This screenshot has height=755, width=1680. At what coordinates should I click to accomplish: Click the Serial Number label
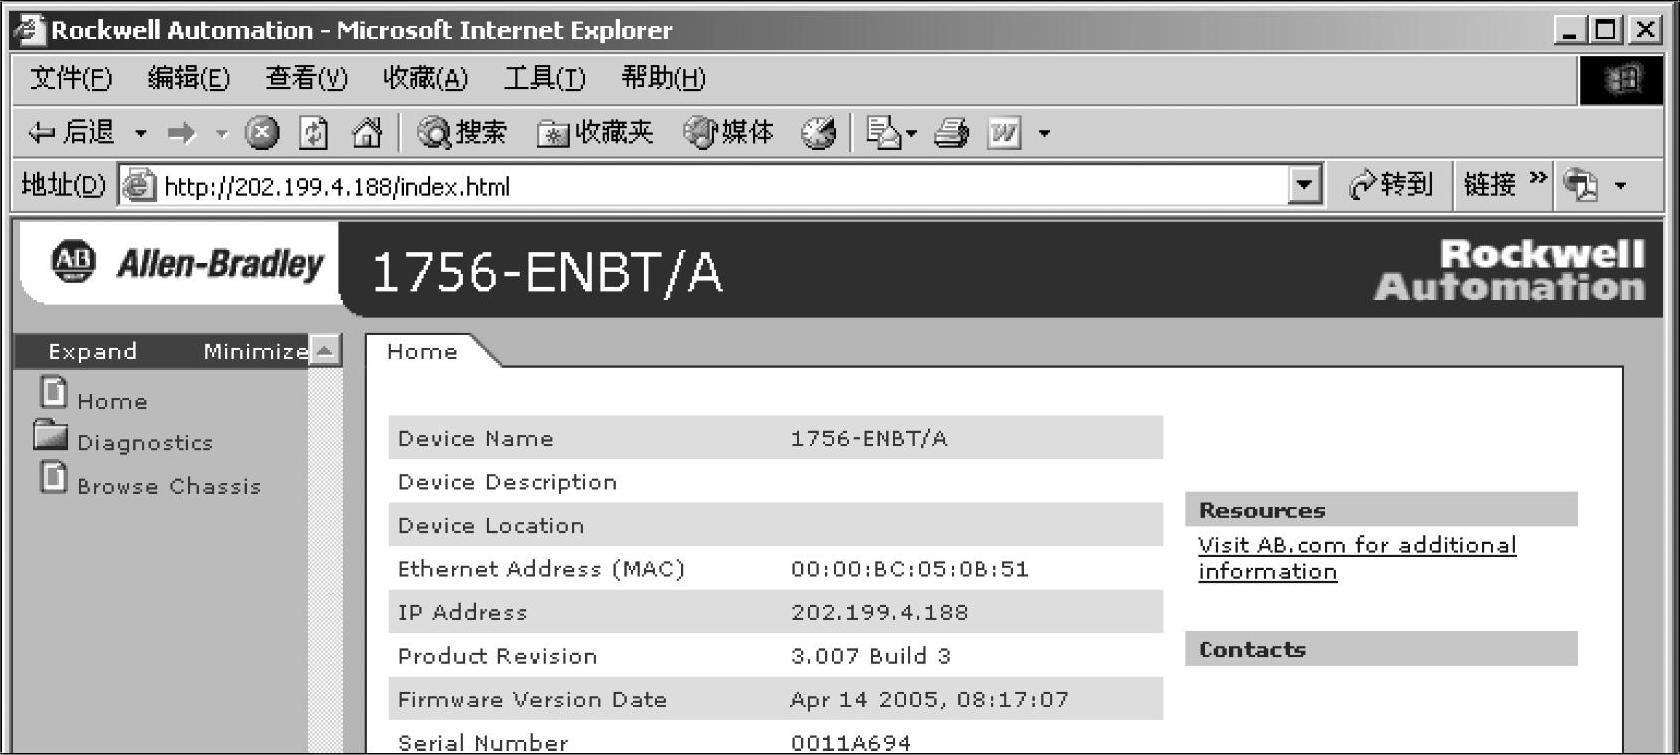pos(483,743)
